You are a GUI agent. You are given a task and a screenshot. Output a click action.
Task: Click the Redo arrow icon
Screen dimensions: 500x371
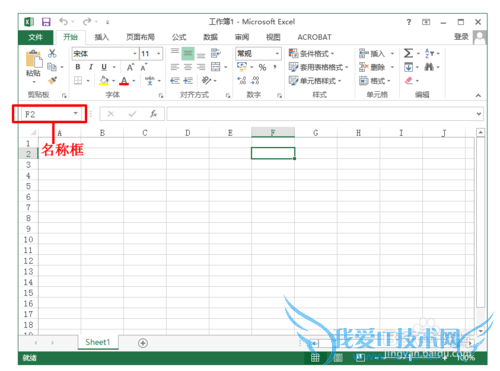[x=87, y=22]
